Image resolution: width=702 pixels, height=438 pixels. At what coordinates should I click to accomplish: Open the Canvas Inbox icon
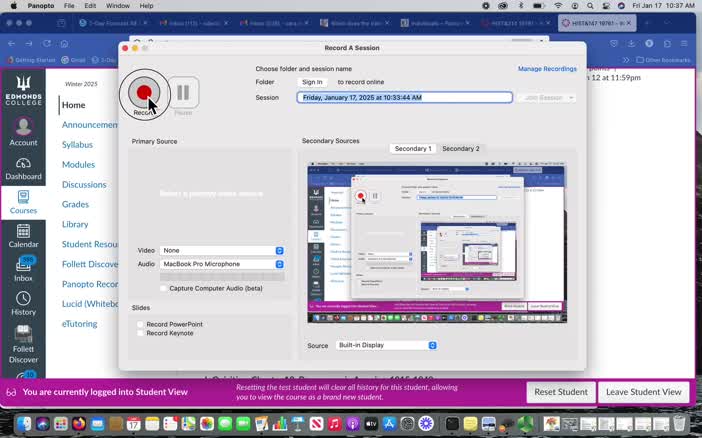coord(23,267)
